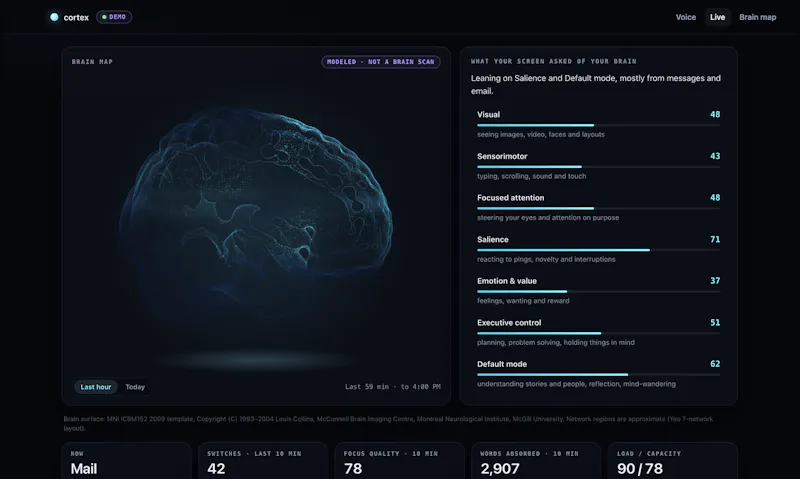The image size is (800, 479).
Task: Switch to the Brain map tab
Action: 757,17
